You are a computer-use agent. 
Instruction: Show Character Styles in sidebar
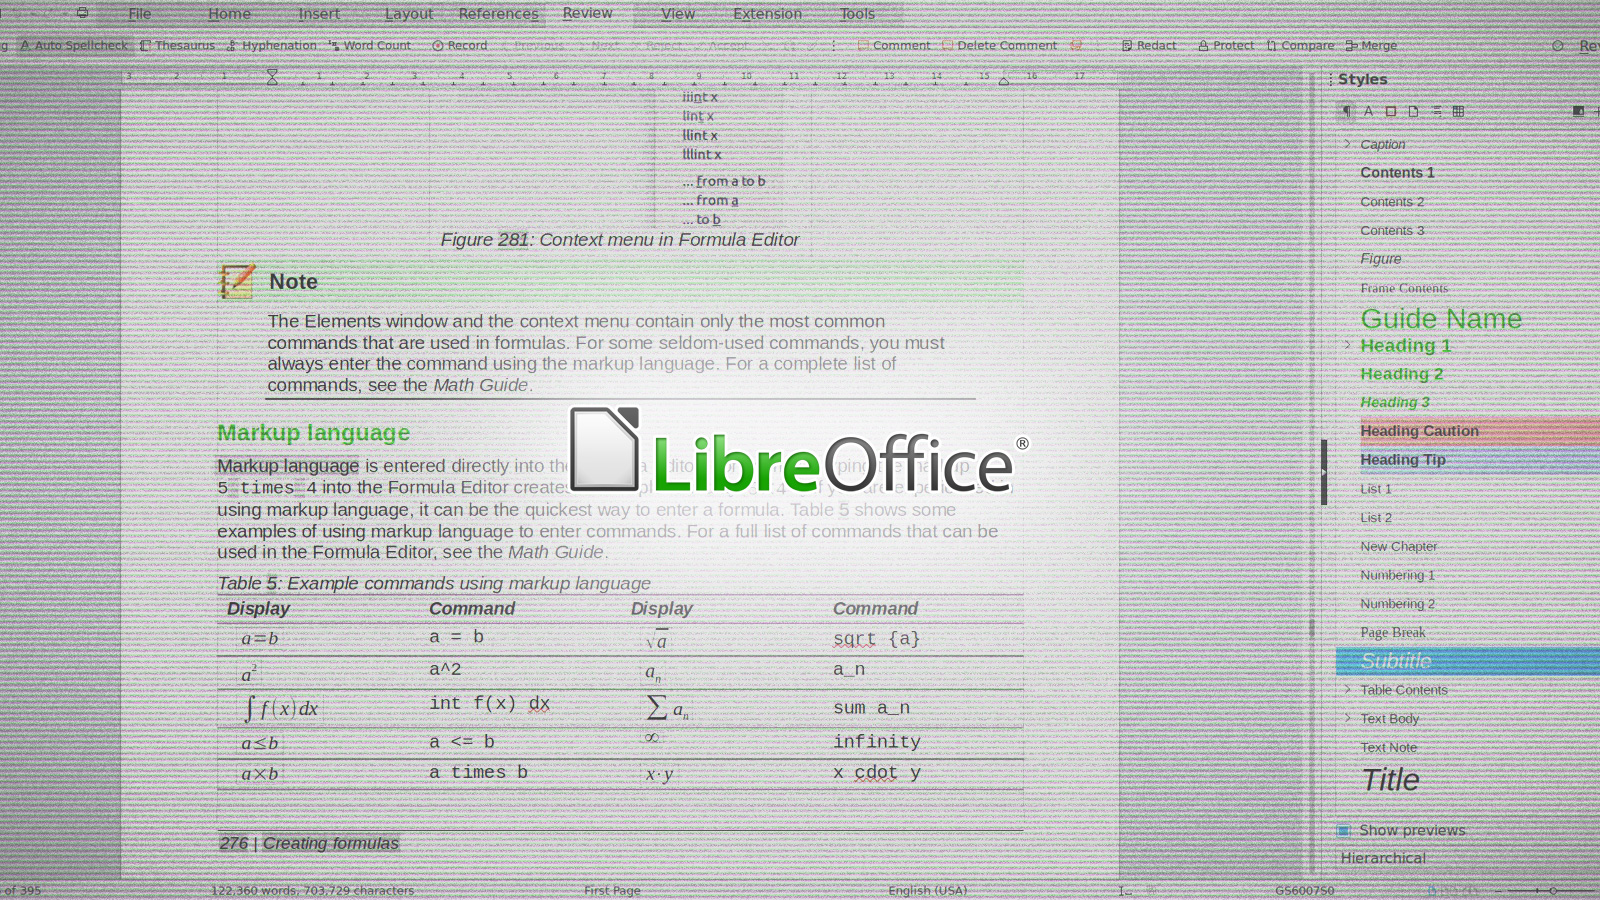click(1369, 111)
